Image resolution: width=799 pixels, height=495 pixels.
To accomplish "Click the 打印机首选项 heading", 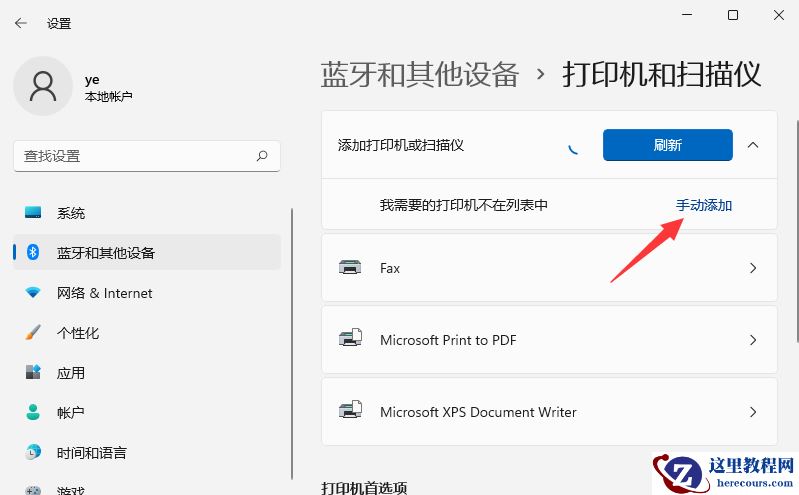I will point(364,488).
